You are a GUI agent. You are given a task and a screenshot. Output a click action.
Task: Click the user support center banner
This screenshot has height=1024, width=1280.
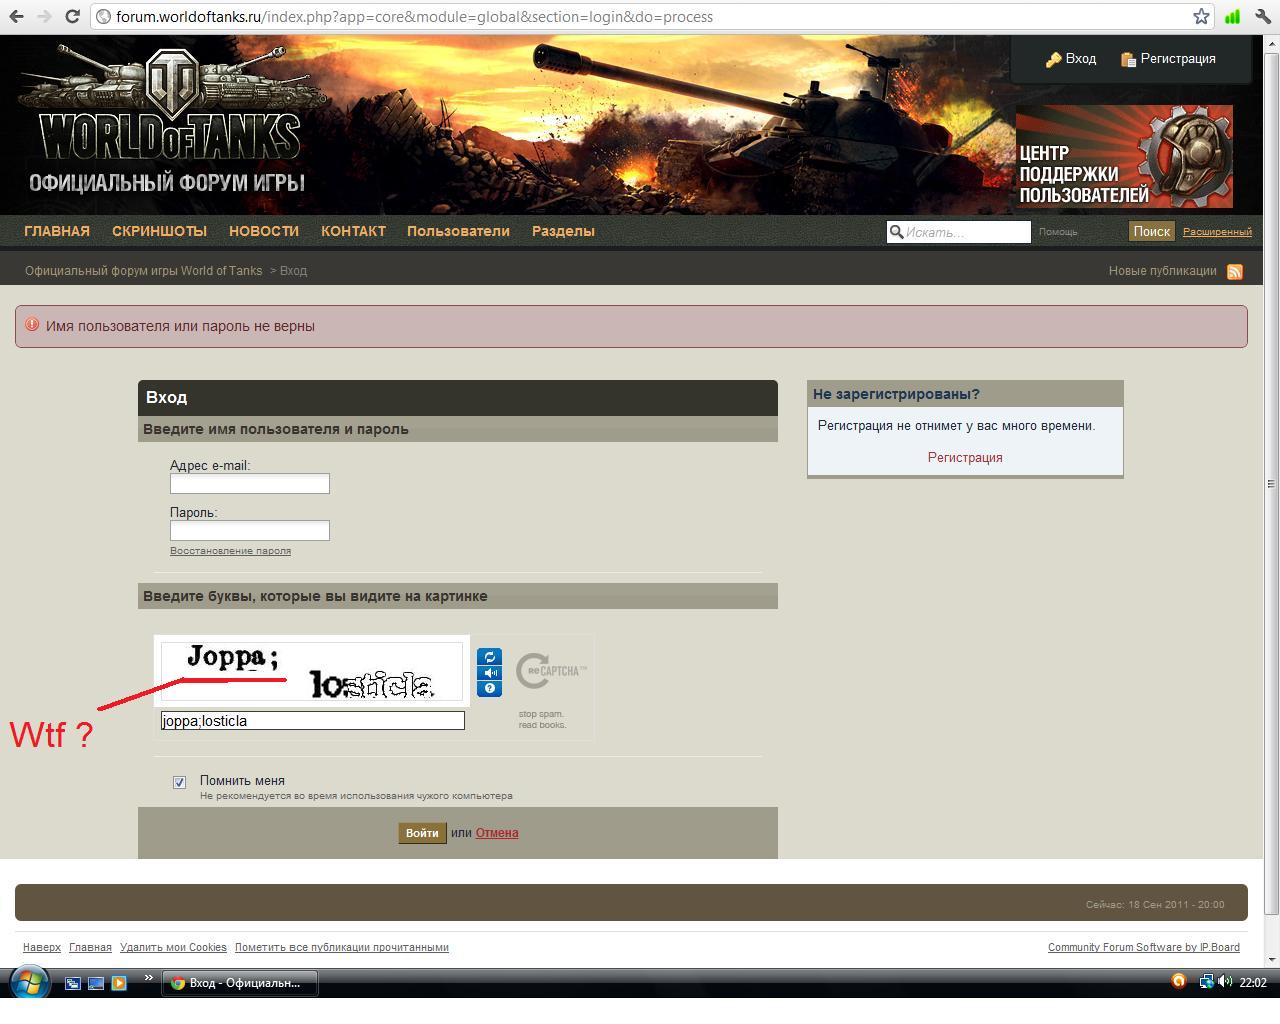1124,156
